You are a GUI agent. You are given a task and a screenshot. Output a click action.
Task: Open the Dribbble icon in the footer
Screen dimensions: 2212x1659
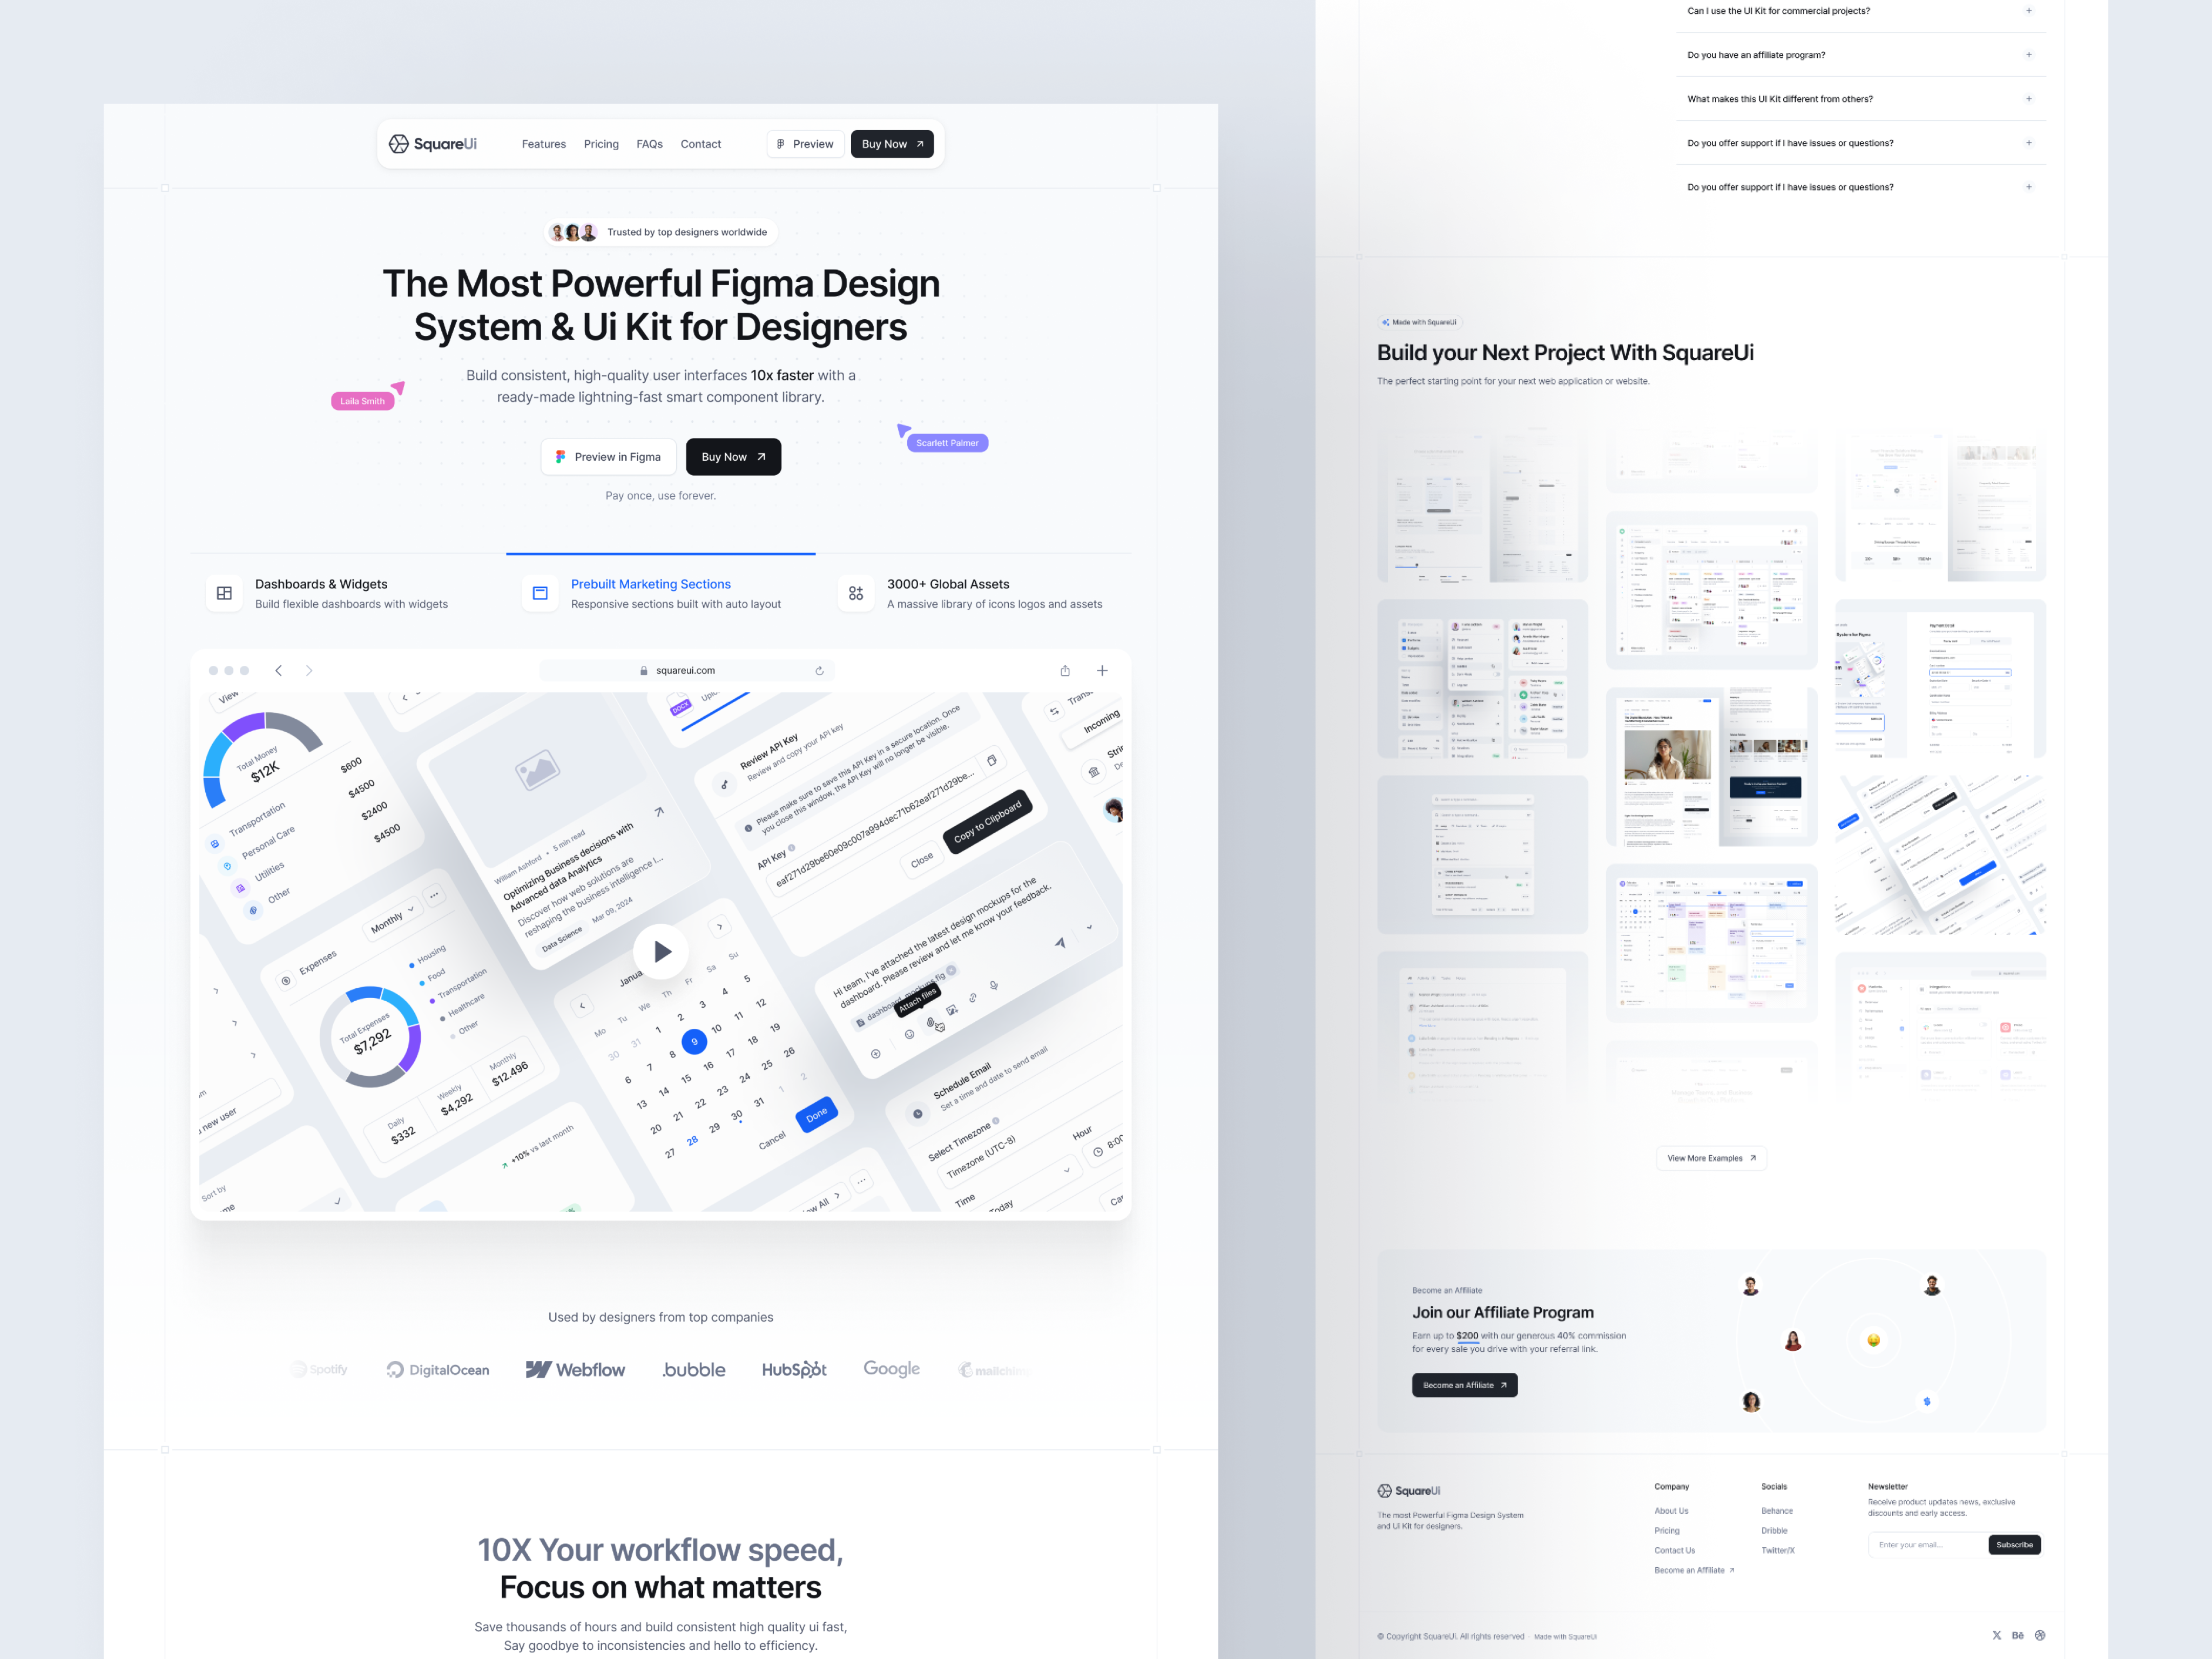2040,1636
